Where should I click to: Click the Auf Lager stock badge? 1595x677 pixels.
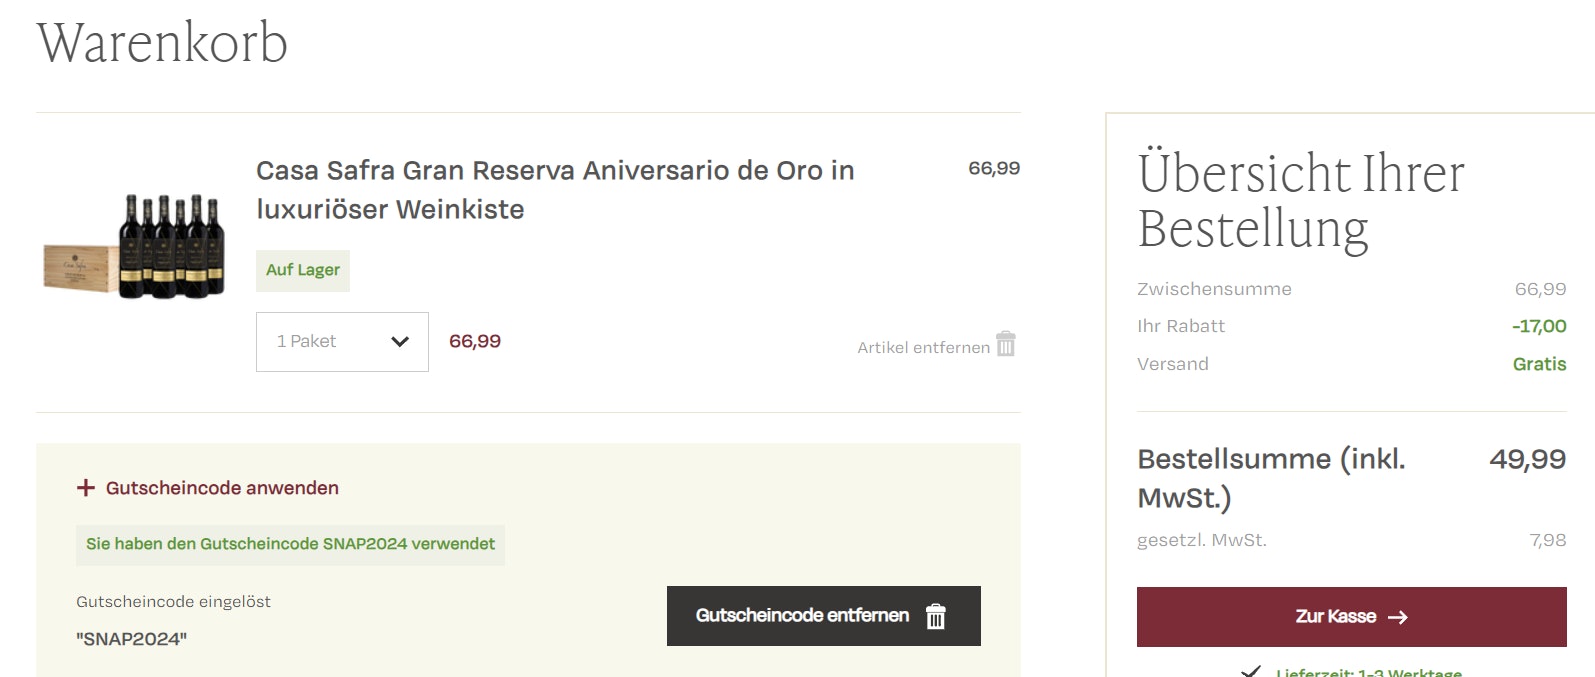303,270
